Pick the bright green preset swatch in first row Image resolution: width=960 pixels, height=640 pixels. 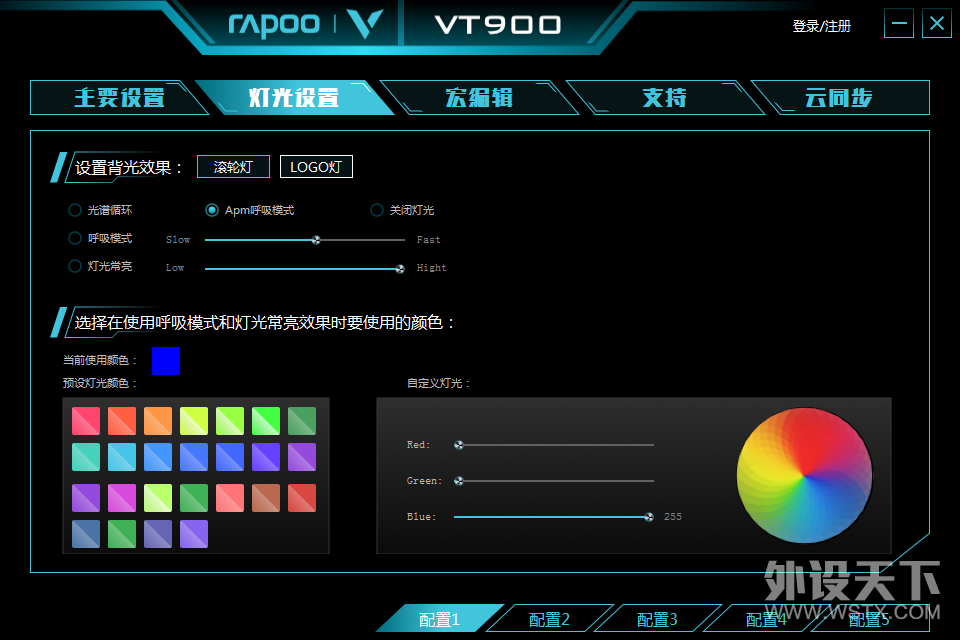point(266,421)
